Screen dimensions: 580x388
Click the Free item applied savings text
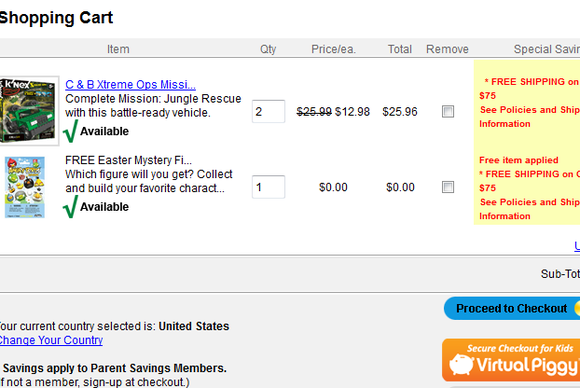pyautogui.click(x=519, y=160)
